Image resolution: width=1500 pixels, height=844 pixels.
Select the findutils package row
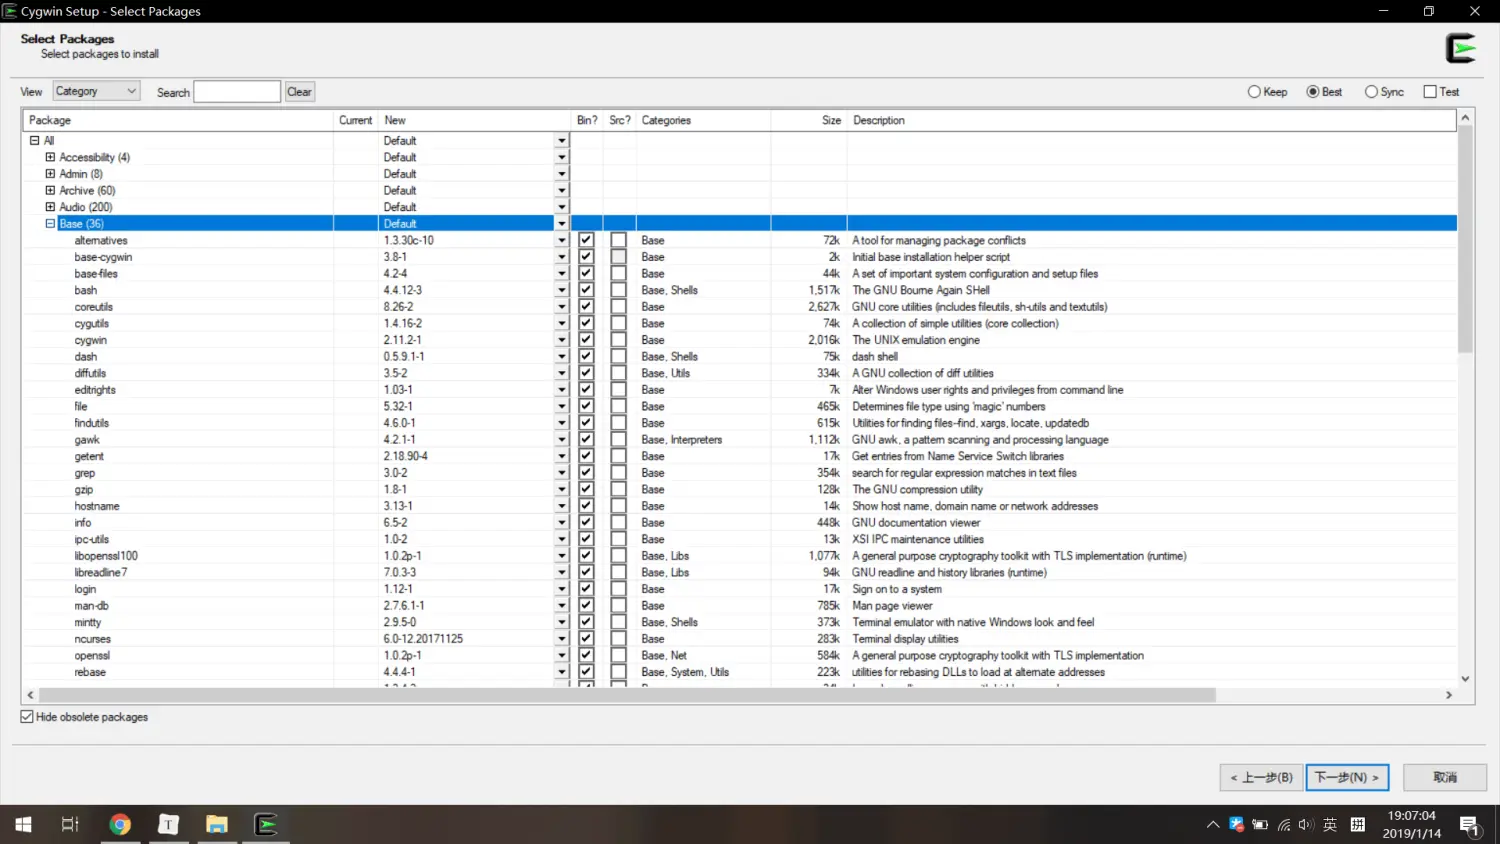click(740, 423)
